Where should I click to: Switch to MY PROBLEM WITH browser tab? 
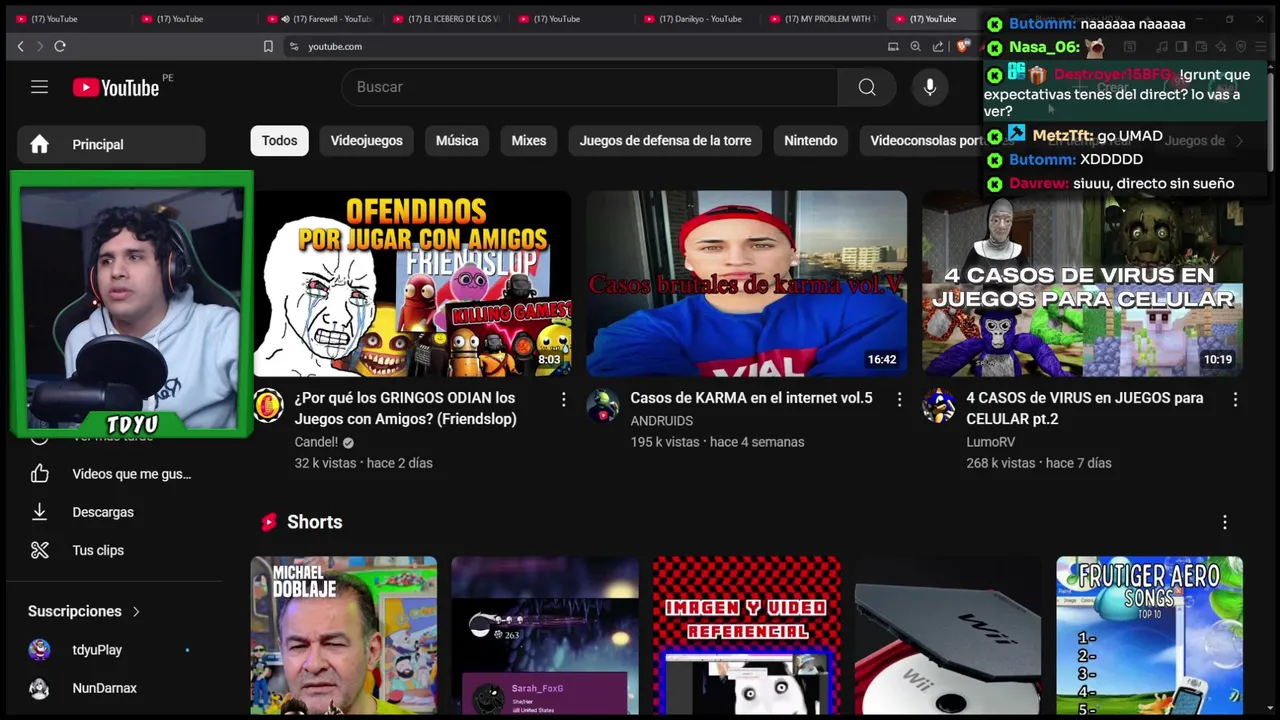tap(822, 18)
